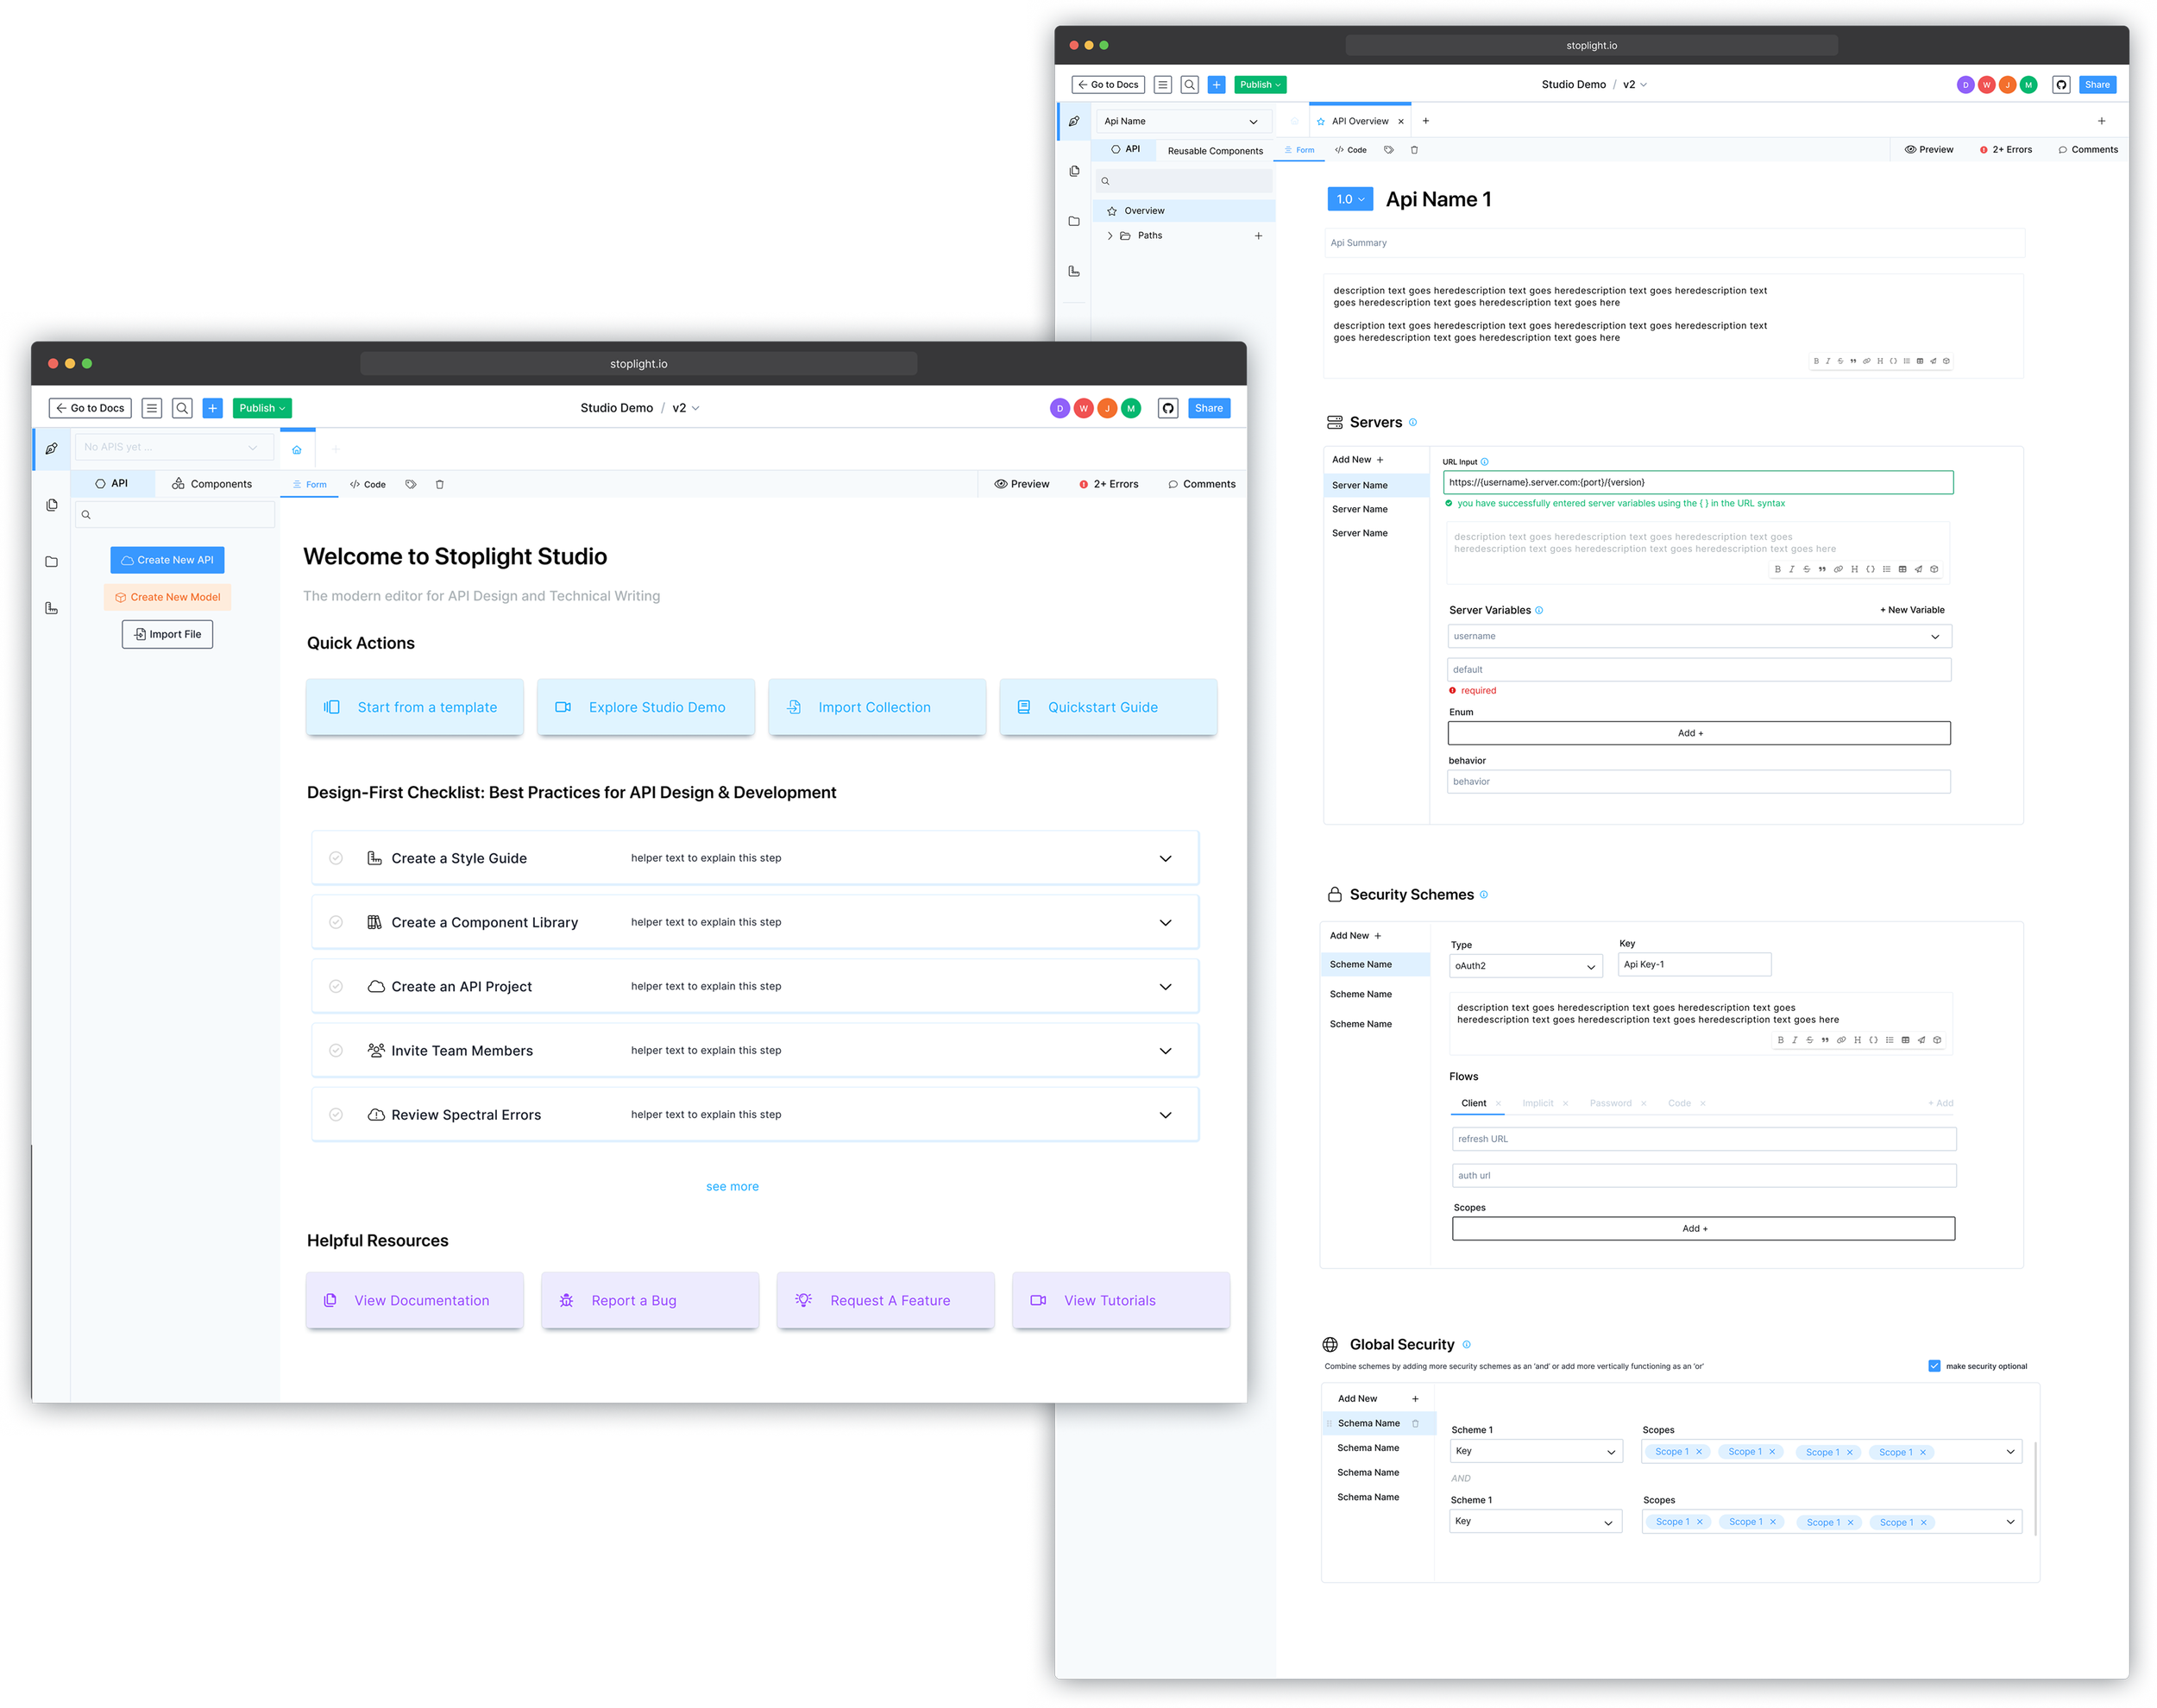Click Go to Docs in front window
Viewport: 2157px width, 1708px height.
pyautogui.click(x=90, y=408)
